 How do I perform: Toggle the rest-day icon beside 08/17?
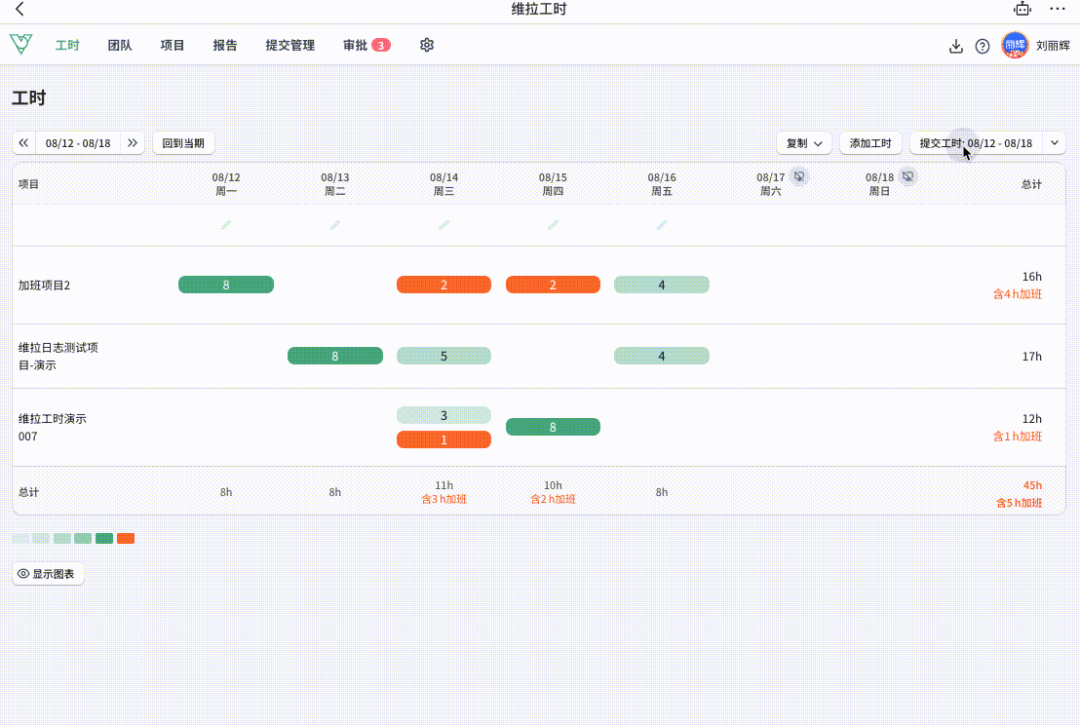tap(799, 176)
